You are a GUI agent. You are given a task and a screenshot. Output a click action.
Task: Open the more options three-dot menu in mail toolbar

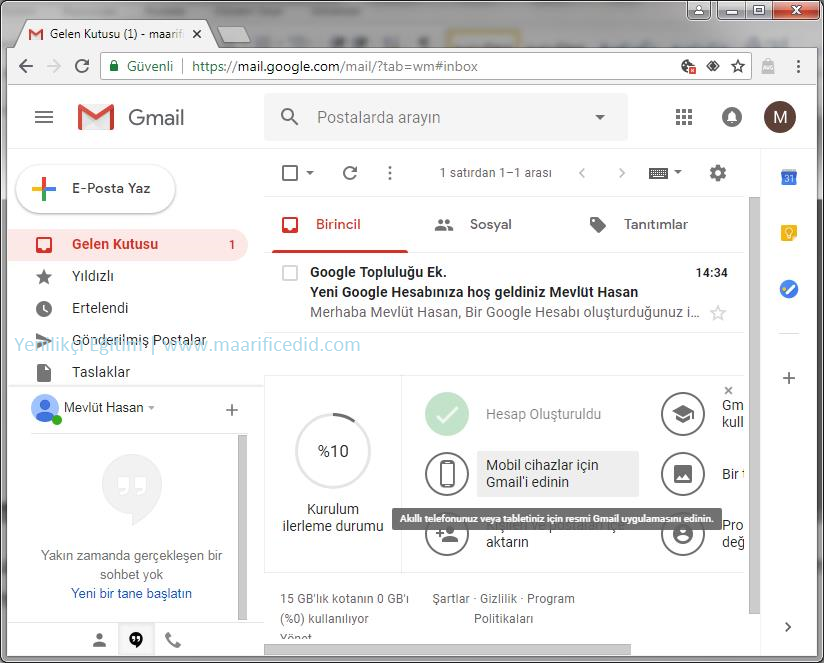point(390,173)
